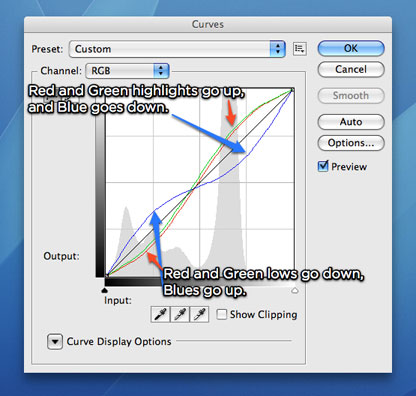Apply Auto curve correction
Image resolution: width=416 pixels, height=396 pixels.
351,122
